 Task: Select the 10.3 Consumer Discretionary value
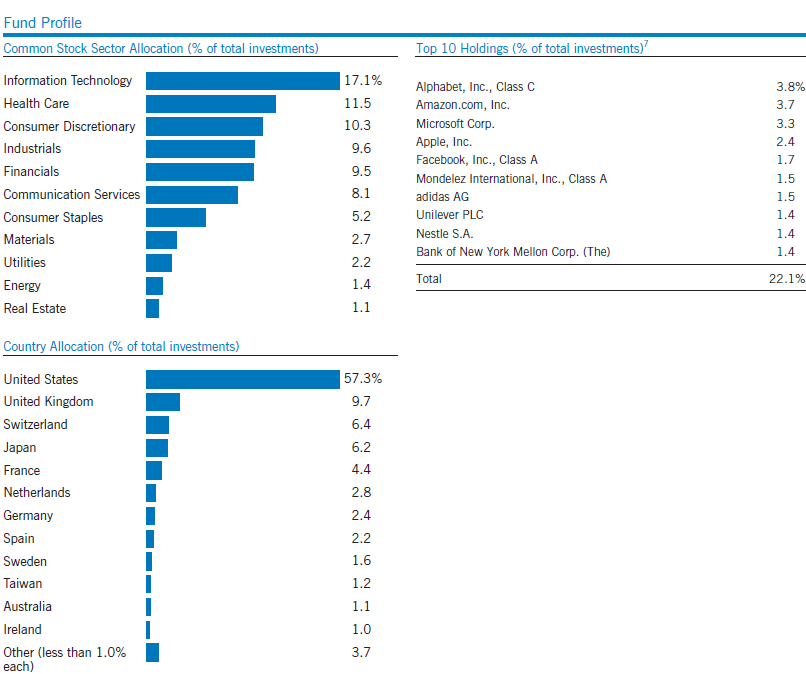coord(358,125)
